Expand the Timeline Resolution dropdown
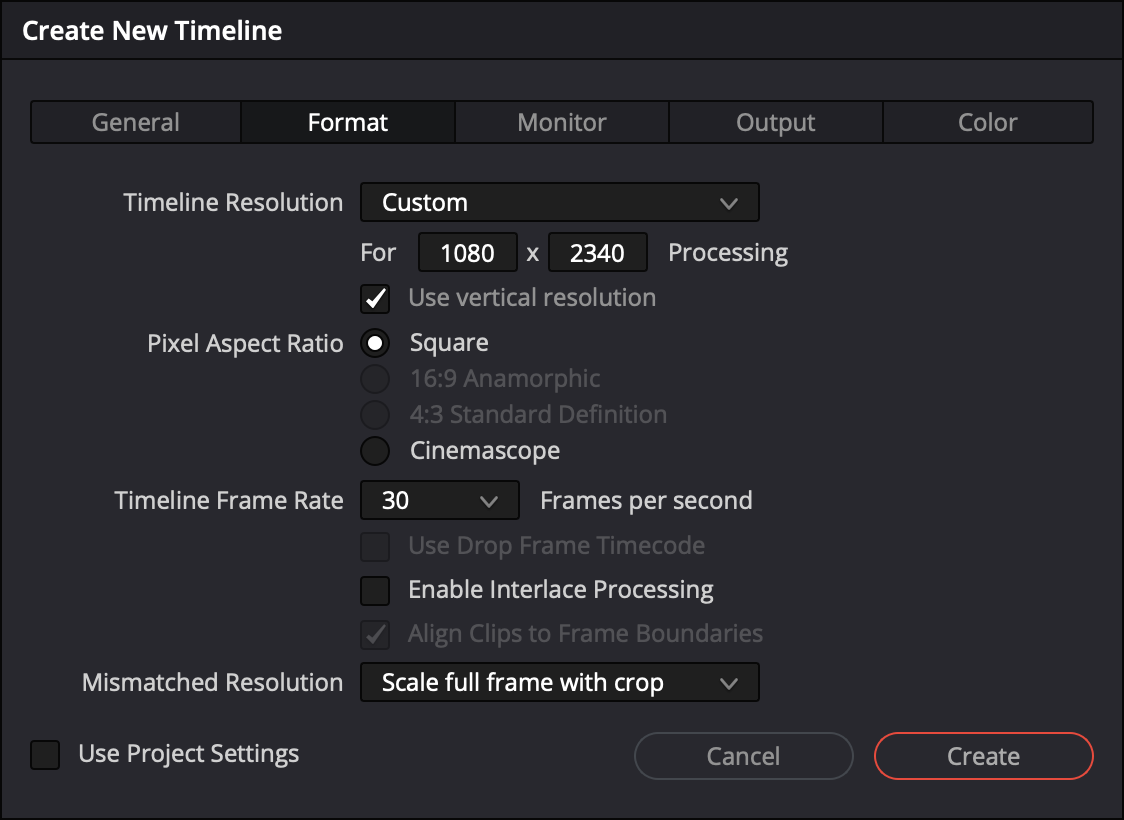Screen dimensions: 1124x820 coord(559,202)
